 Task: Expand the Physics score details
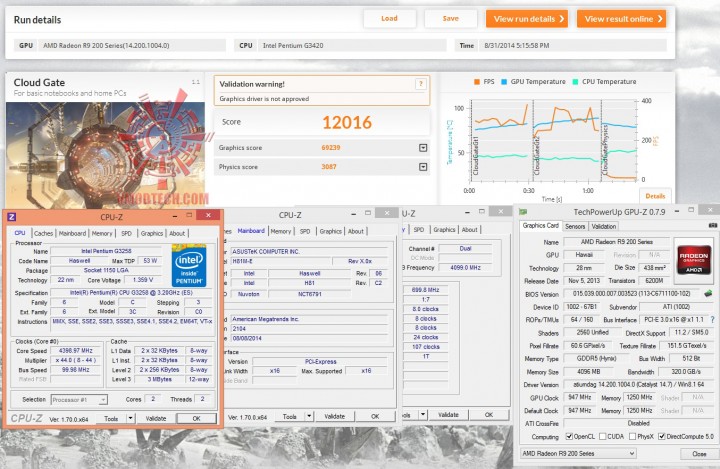coord(423,167)
